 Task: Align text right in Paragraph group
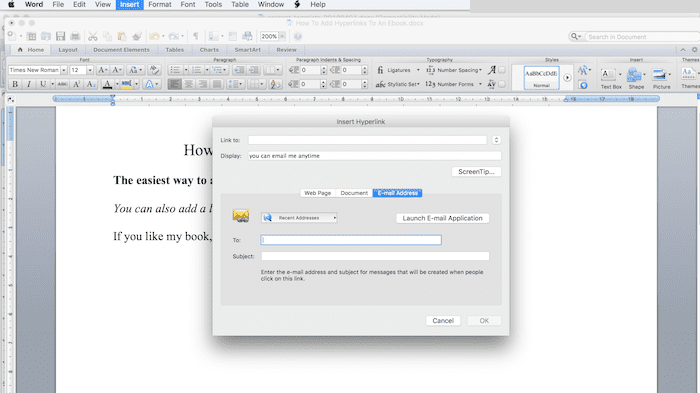tap(203, 84)
